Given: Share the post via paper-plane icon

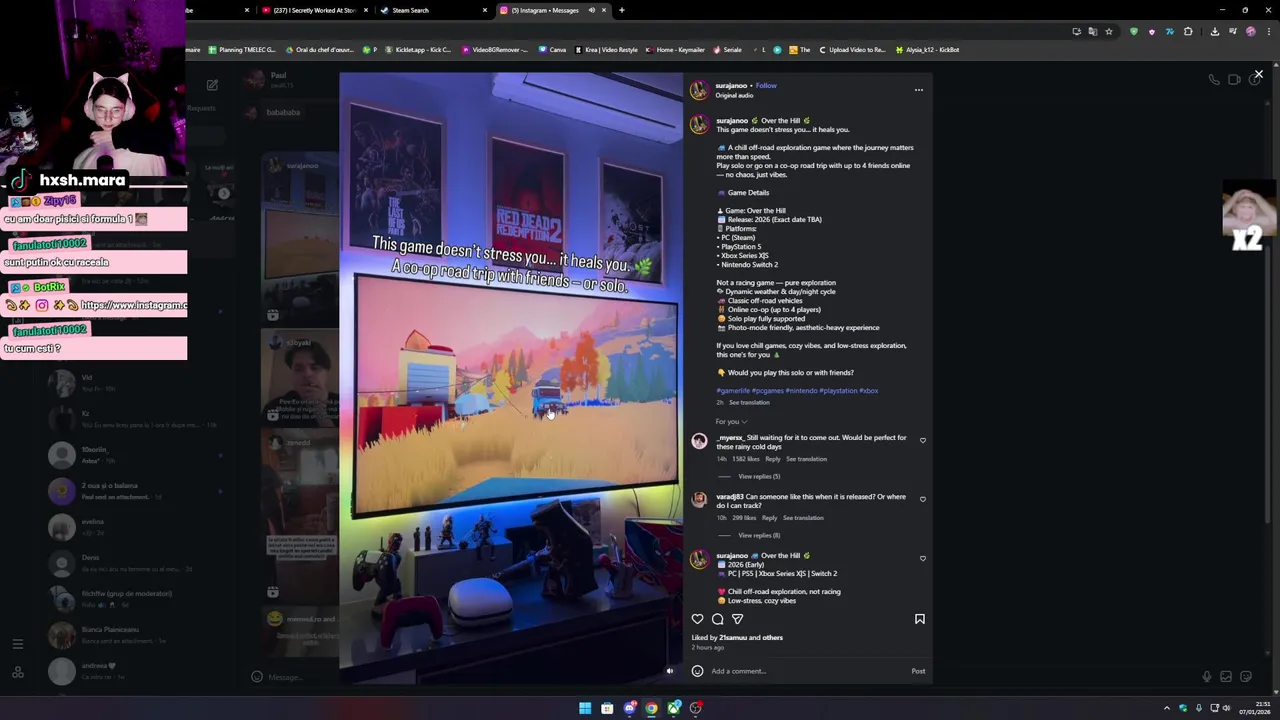Looking at the screenshot, I should (x=737, y=619).
